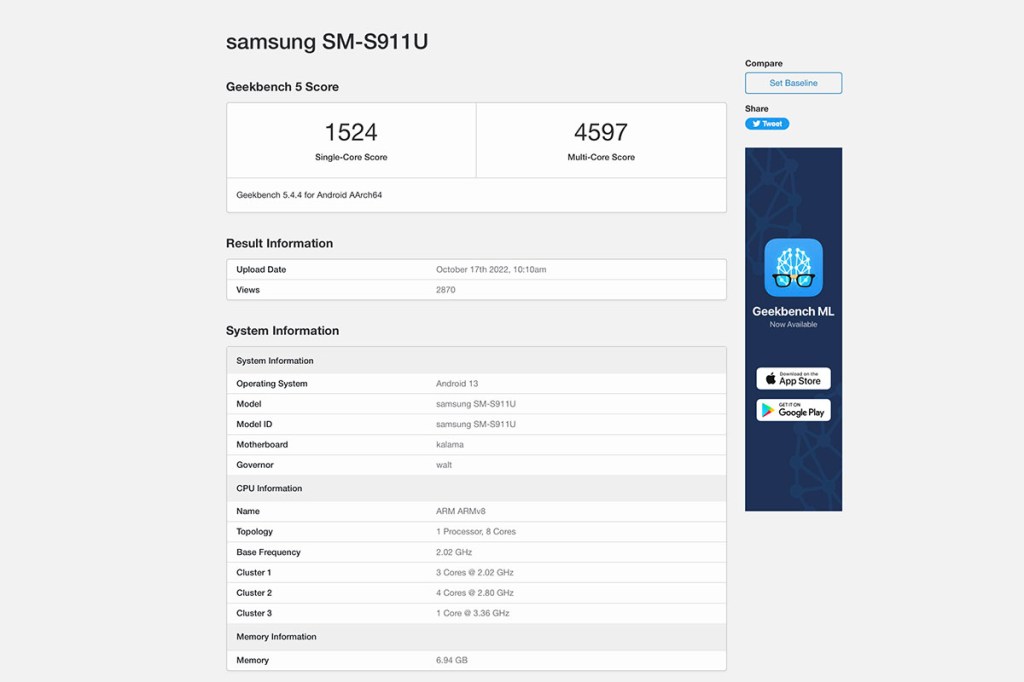Viewport: 1024px width, 682px height.
Task: Click the Model ID row value
Action: tap(476, 424)
